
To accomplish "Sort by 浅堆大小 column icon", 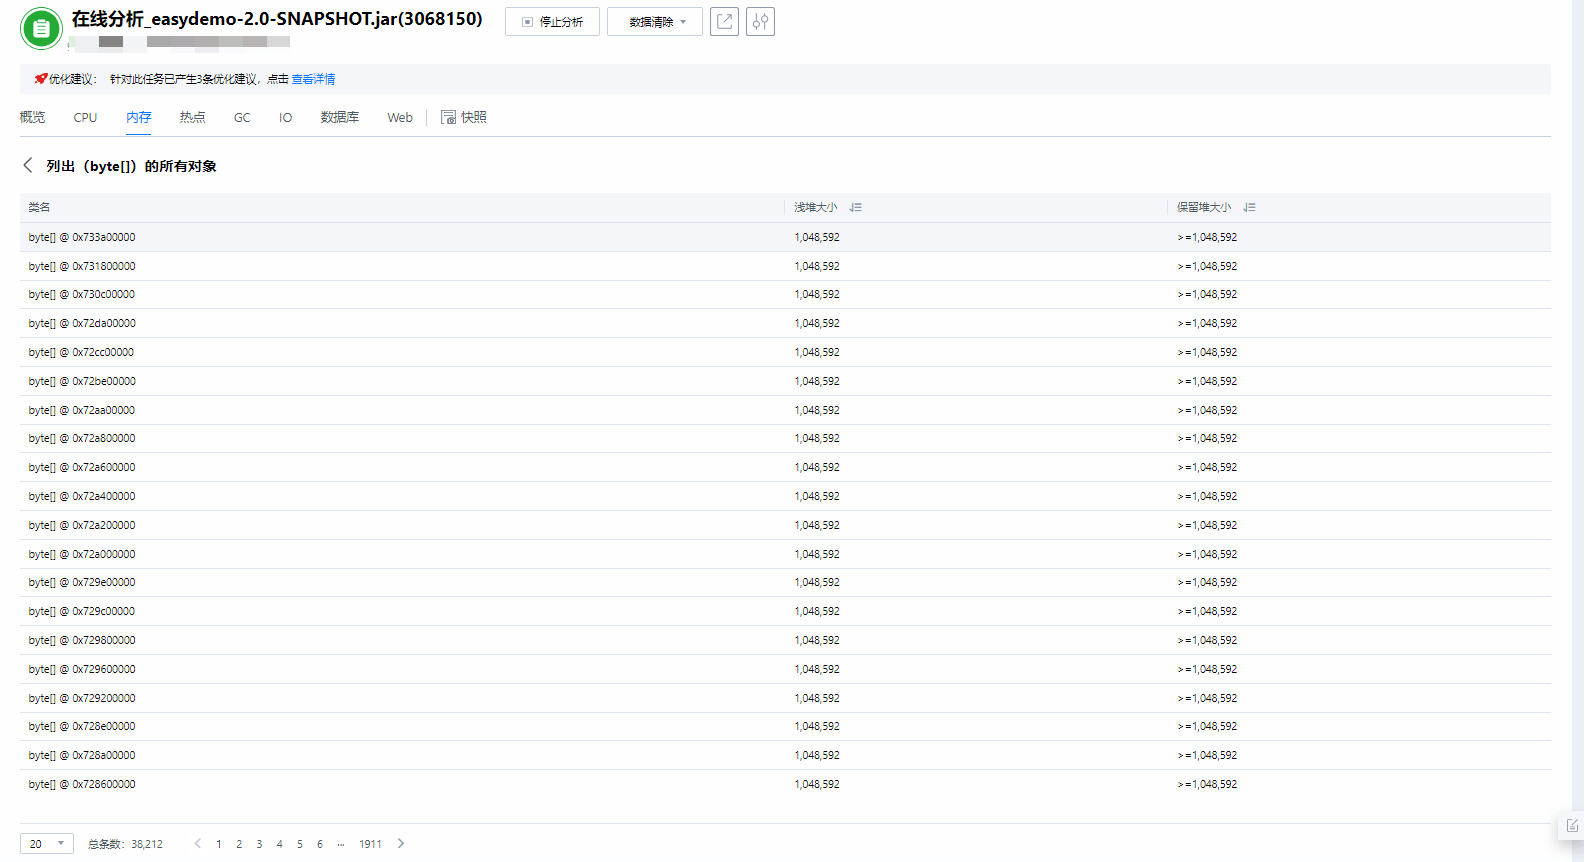I will 856,207.
